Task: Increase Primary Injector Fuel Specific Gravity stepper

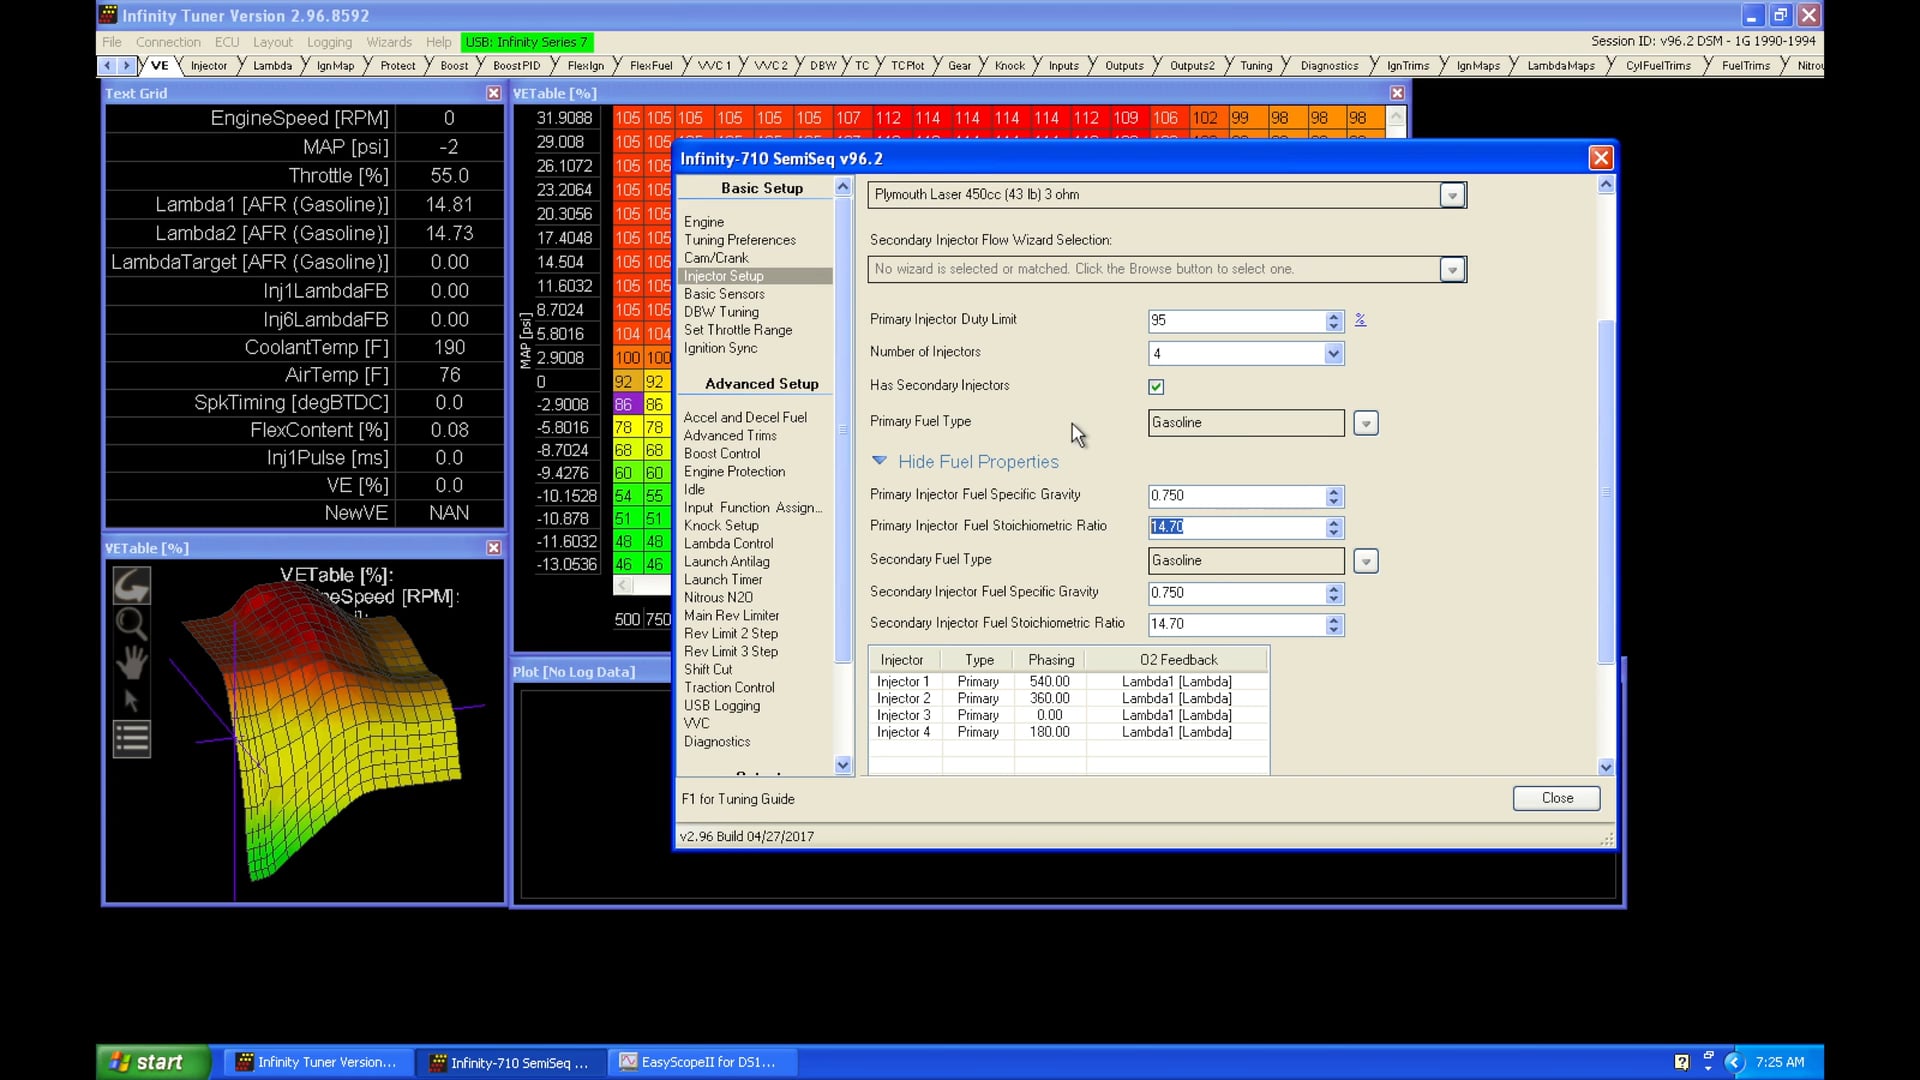Action: [1333, 491]
